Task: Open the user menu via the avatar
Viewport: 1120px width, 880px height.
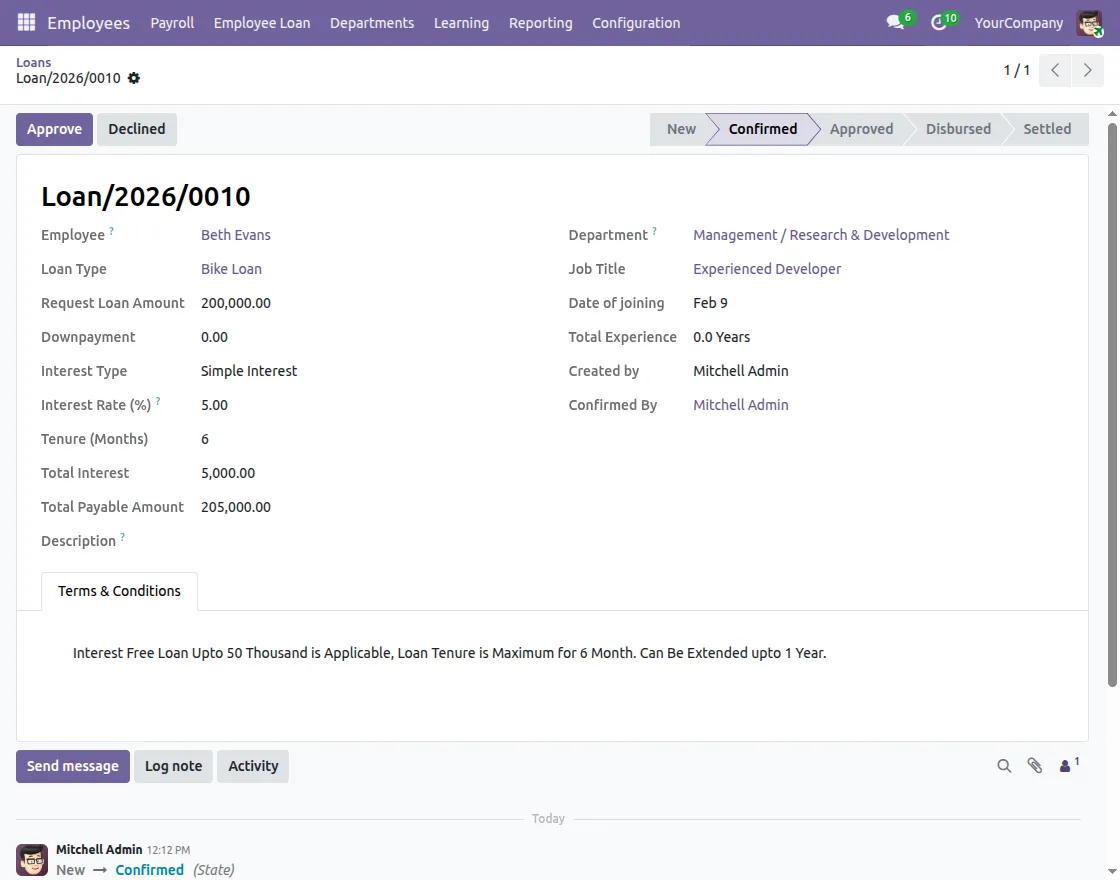Action: tap(1089, 22)
